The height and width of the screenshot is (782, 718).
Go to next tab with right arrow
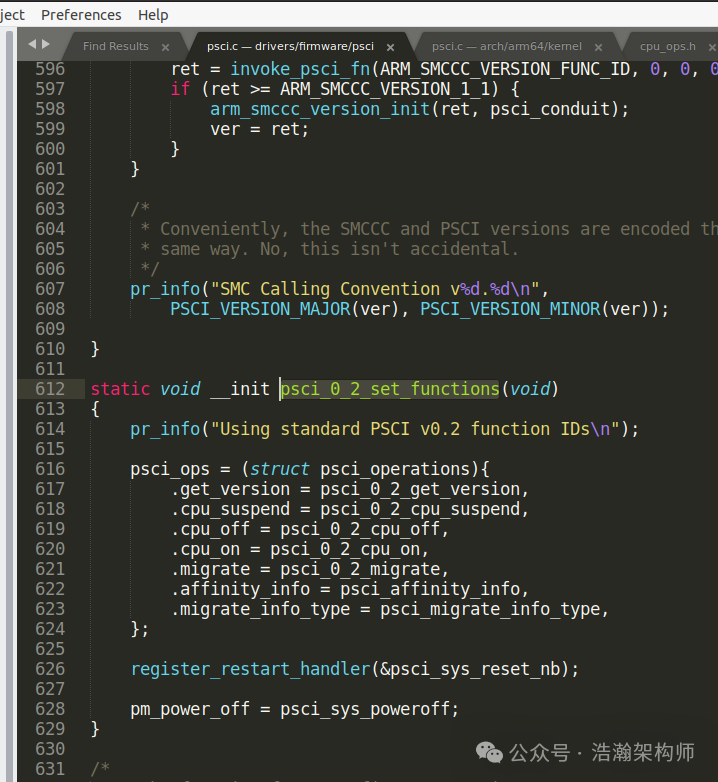(46, 44)
